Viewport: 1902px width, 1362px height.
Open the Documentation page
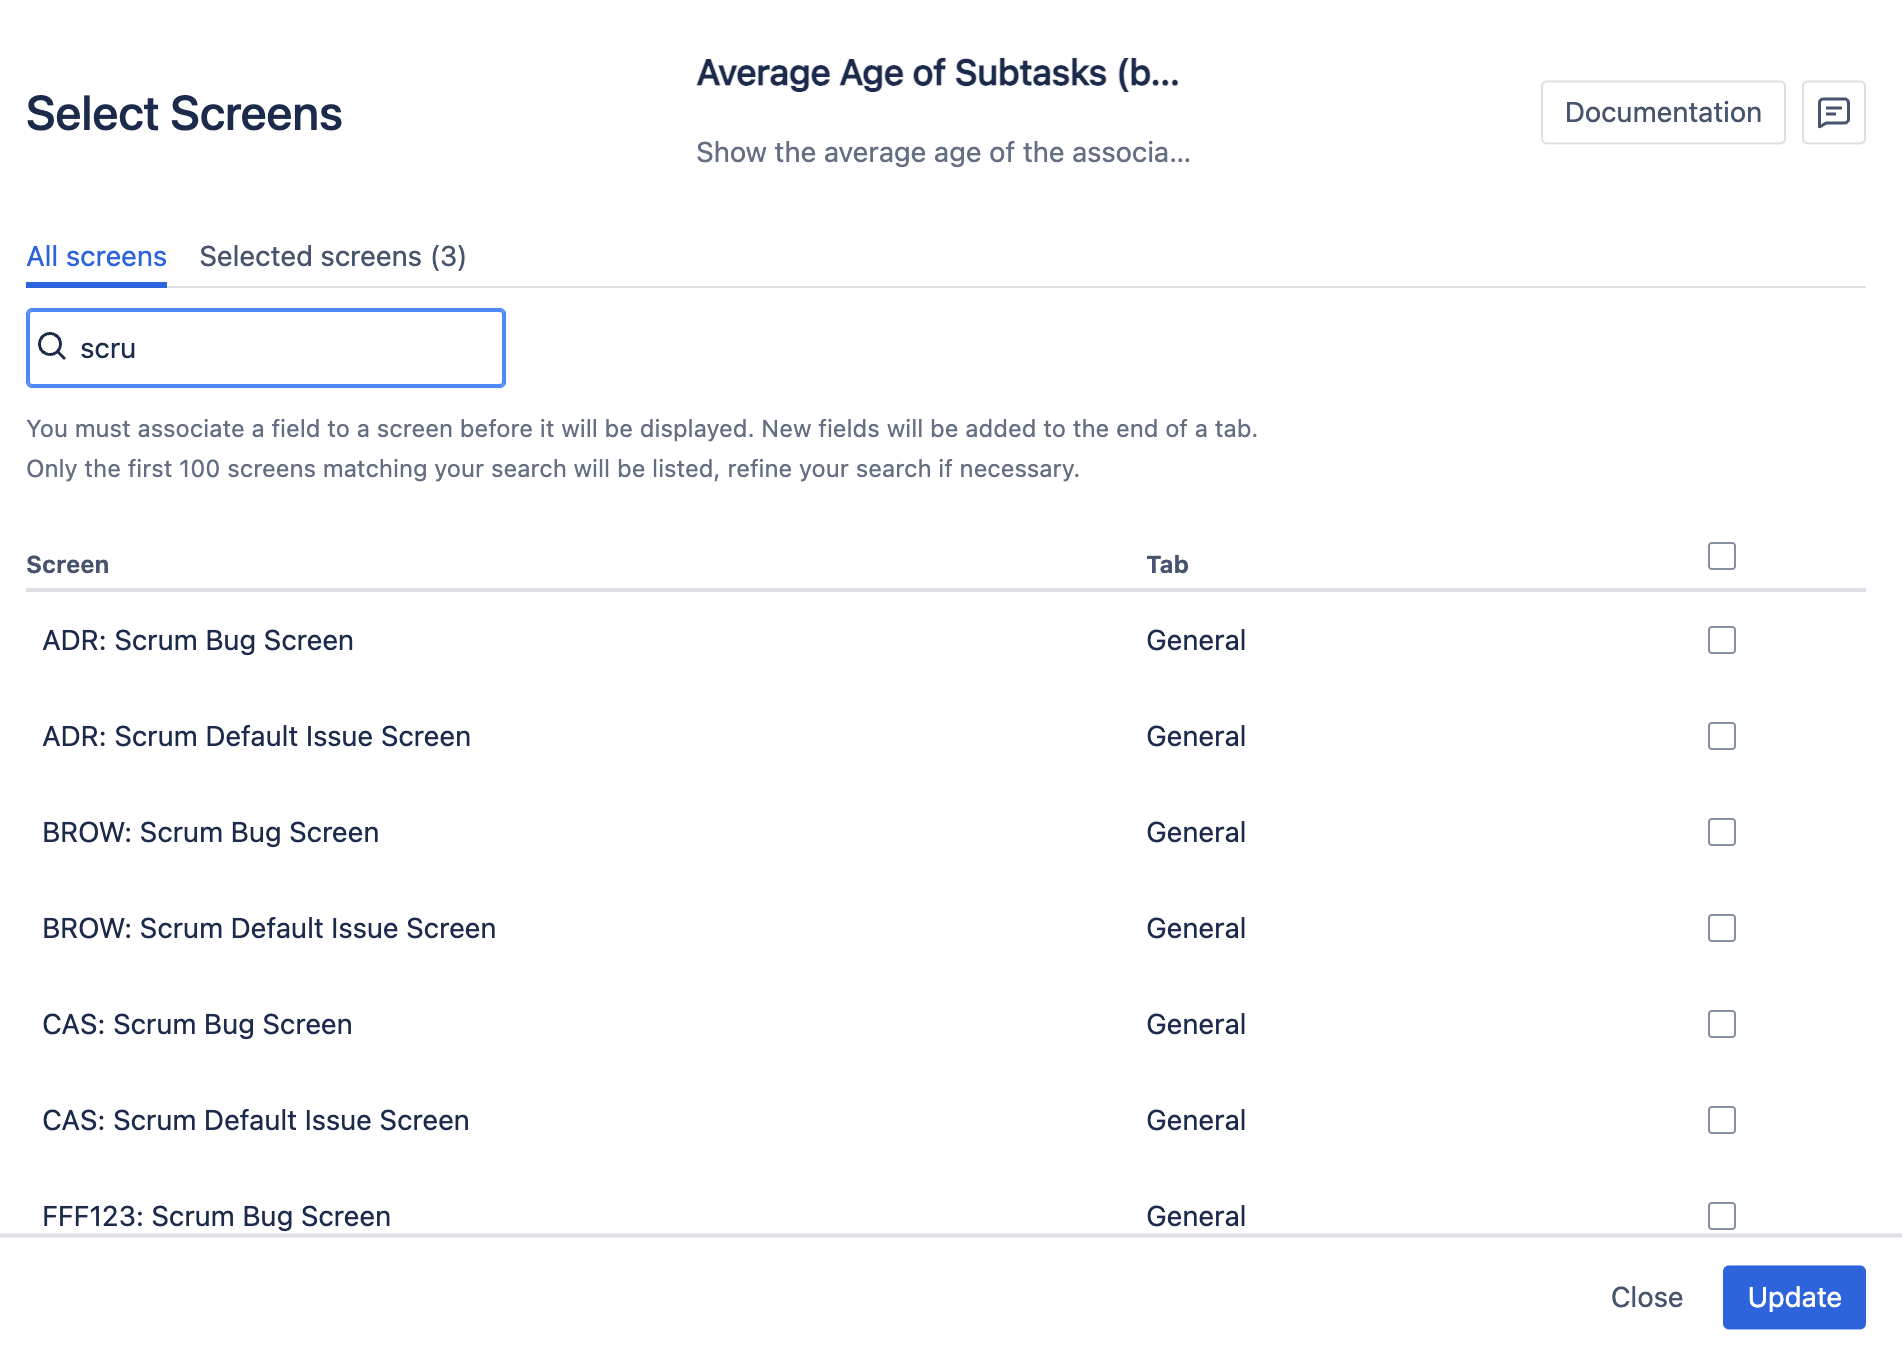point(1662,112)
